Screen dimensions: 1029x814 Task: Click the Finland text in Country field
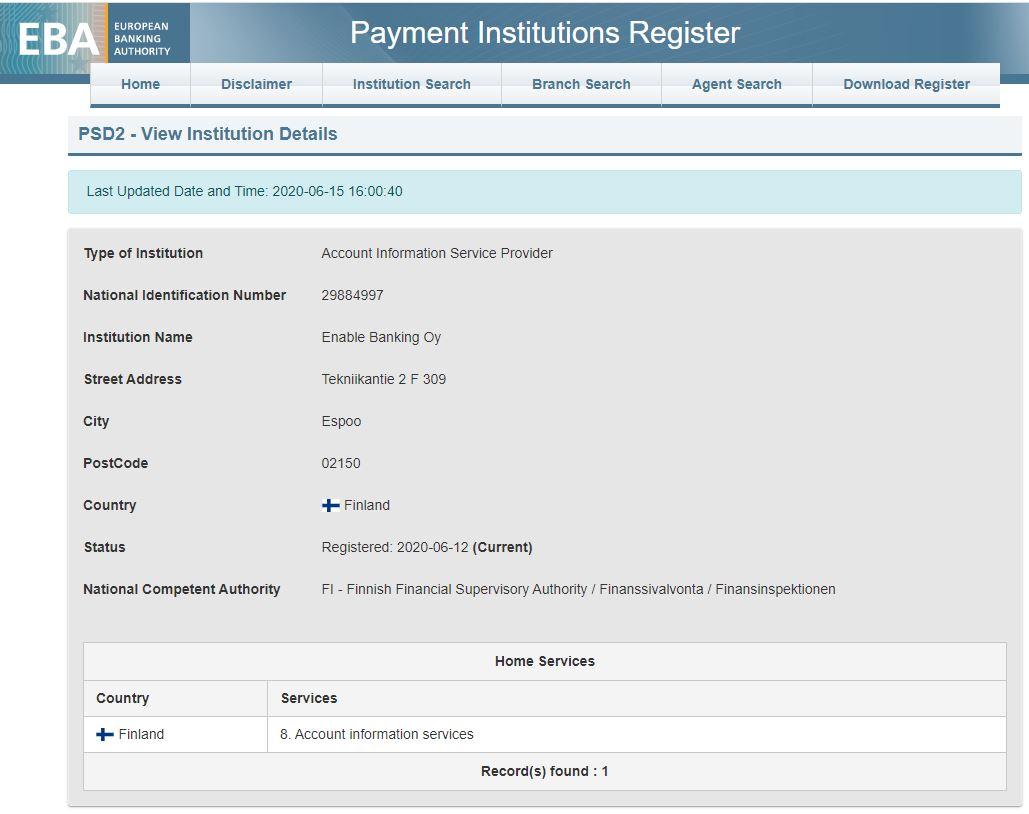click(367, 505)
